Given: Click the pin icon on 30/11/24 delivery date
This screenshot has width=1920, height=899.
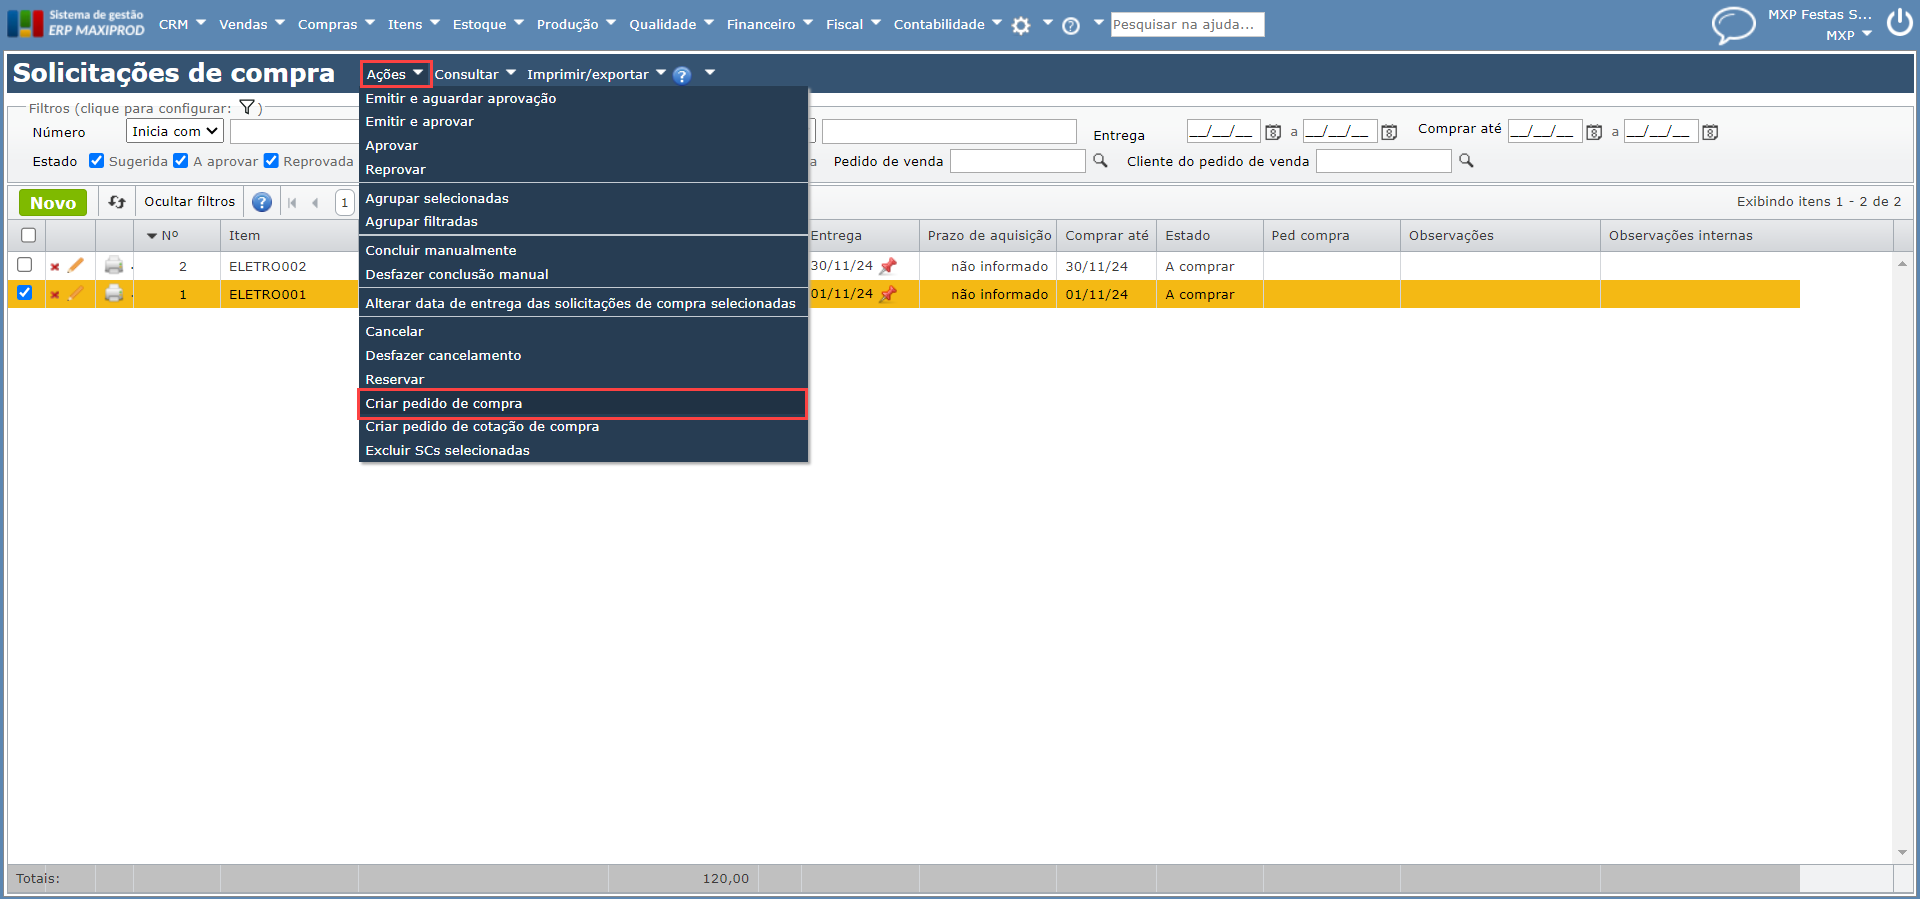Looking at the screenshot, I should (x=888, y=266).
